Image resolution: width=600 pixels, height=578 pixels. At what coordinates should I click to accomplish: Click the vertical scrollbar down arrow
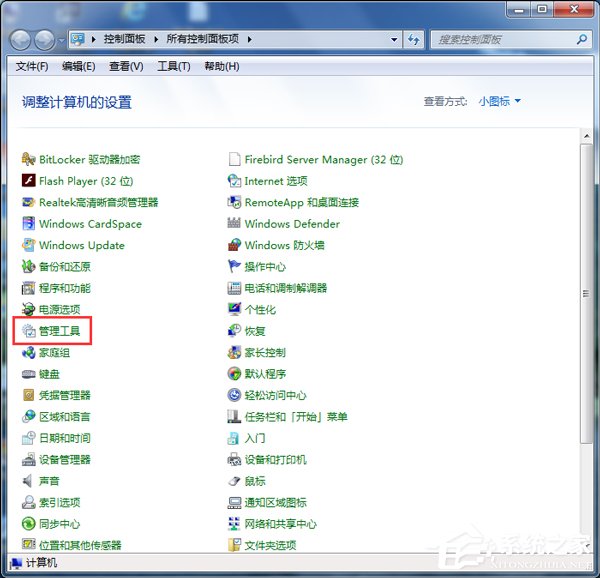[x=587, y=544]
